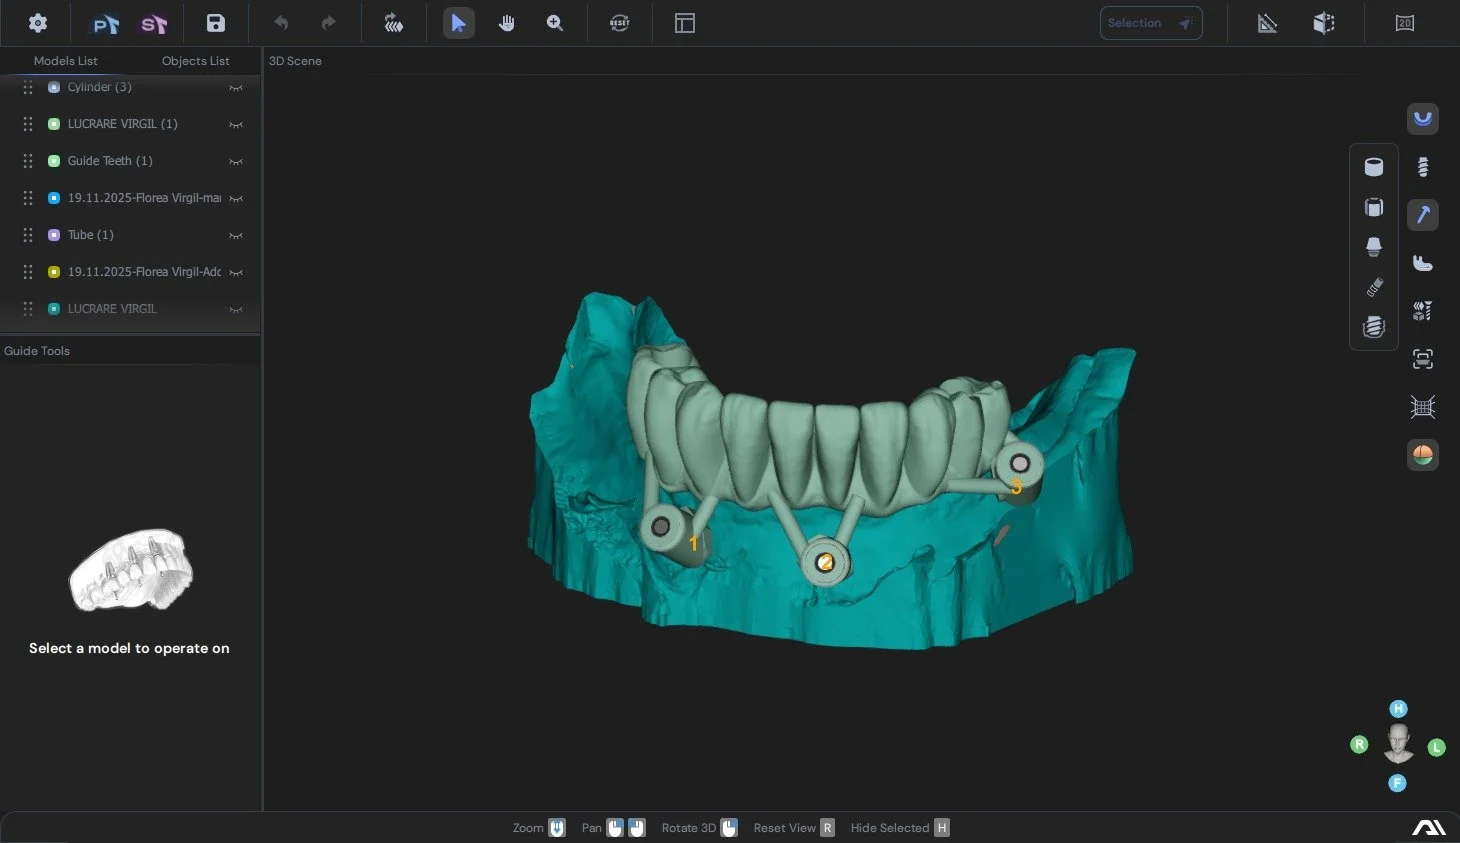The image size is (1460, 843).
Task: Open the mesh grid tool on the right panel
Action: 1422,406
